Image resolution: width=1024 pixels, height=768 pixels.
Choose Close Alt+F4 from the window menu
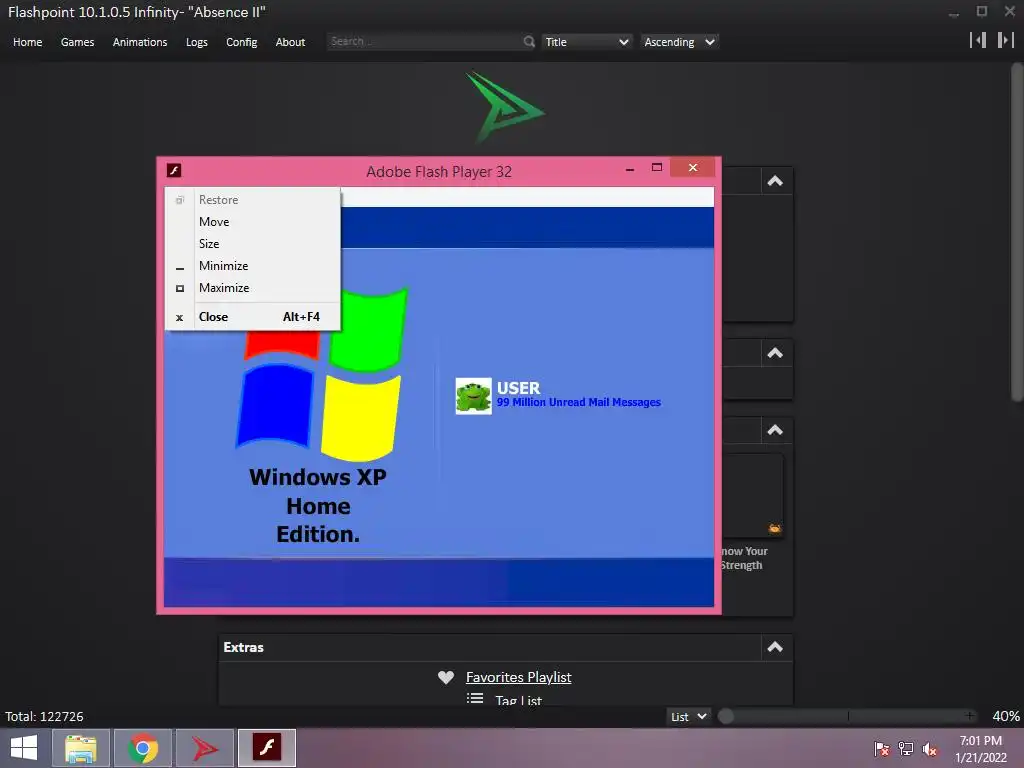click(253, 317)
